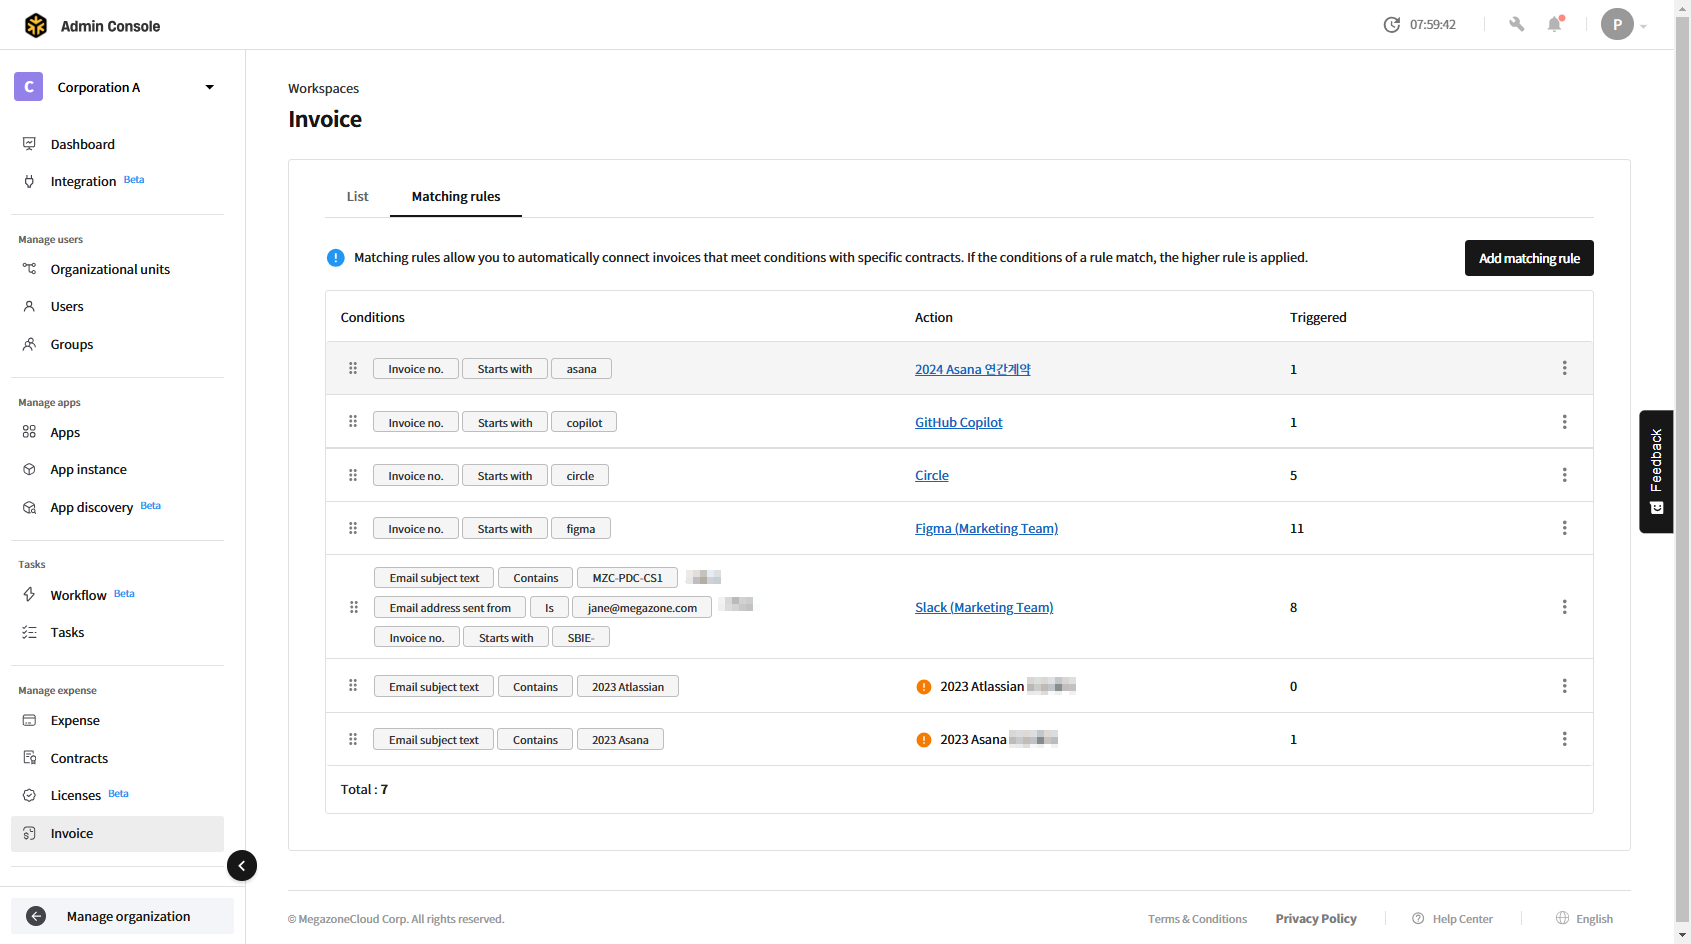The width and height of the screenshot is (1691, 944).
Task: Click the jane@megazone.com condition chip
Action: coord(642,607)
